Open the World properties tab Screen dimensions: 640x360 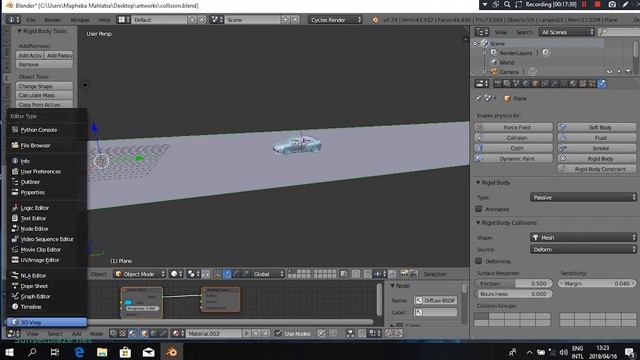[x=526, y=84]
